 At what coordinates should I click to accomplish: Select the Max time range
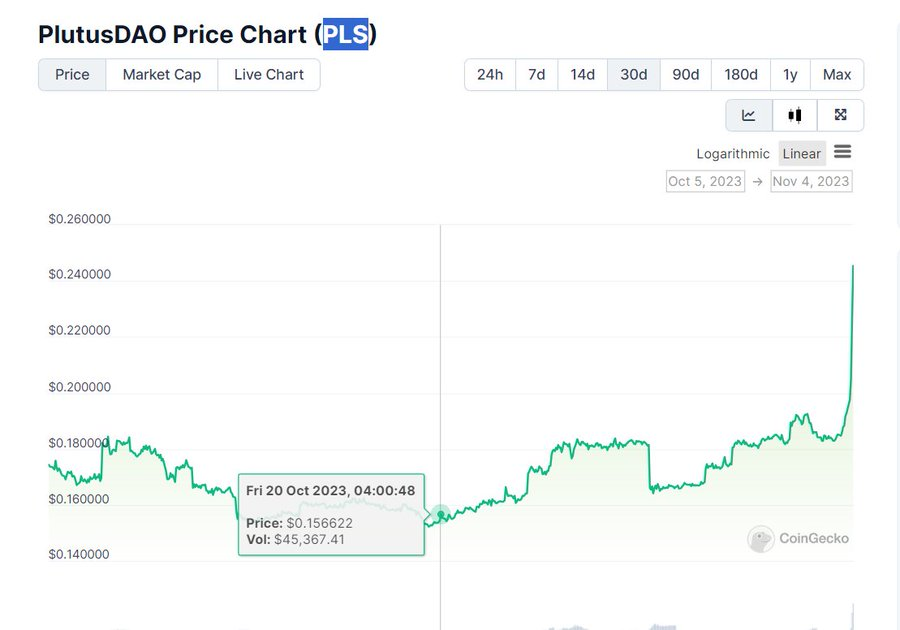[836, 75]
